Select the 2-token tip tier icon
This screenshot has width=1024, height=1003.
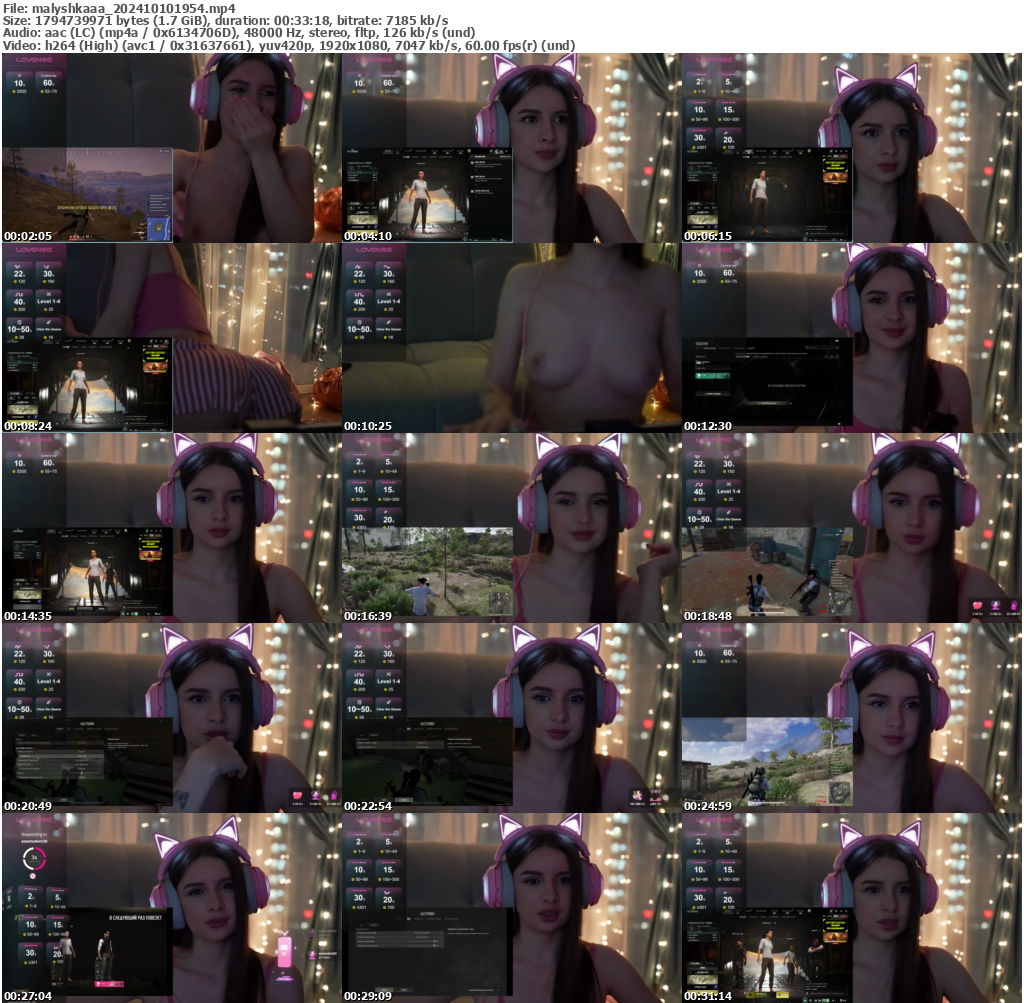(x=699, y=75)
